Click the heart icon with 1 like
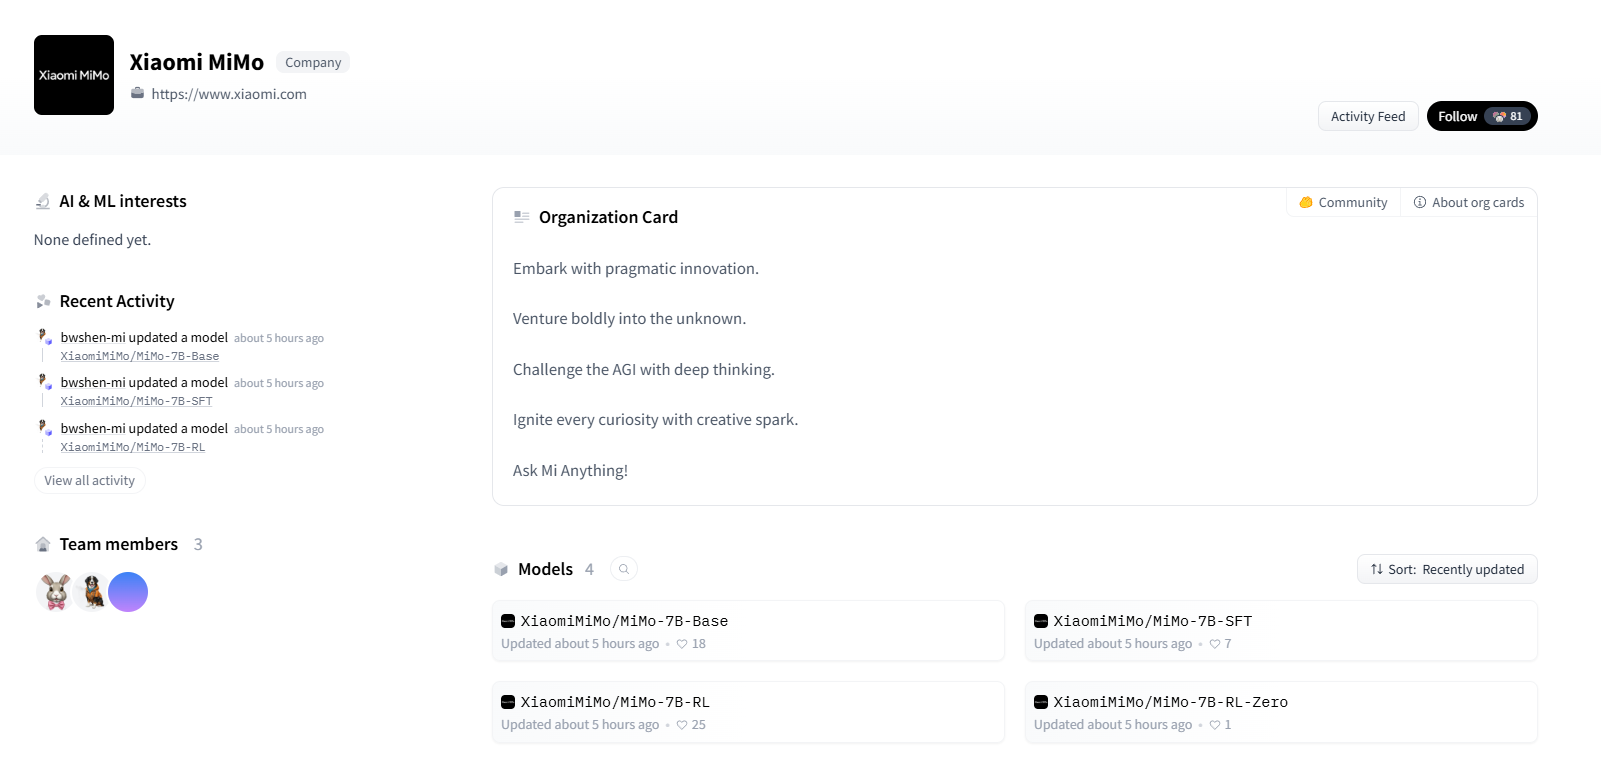This screenshot has width=1601, height=769. point(1215,725)
